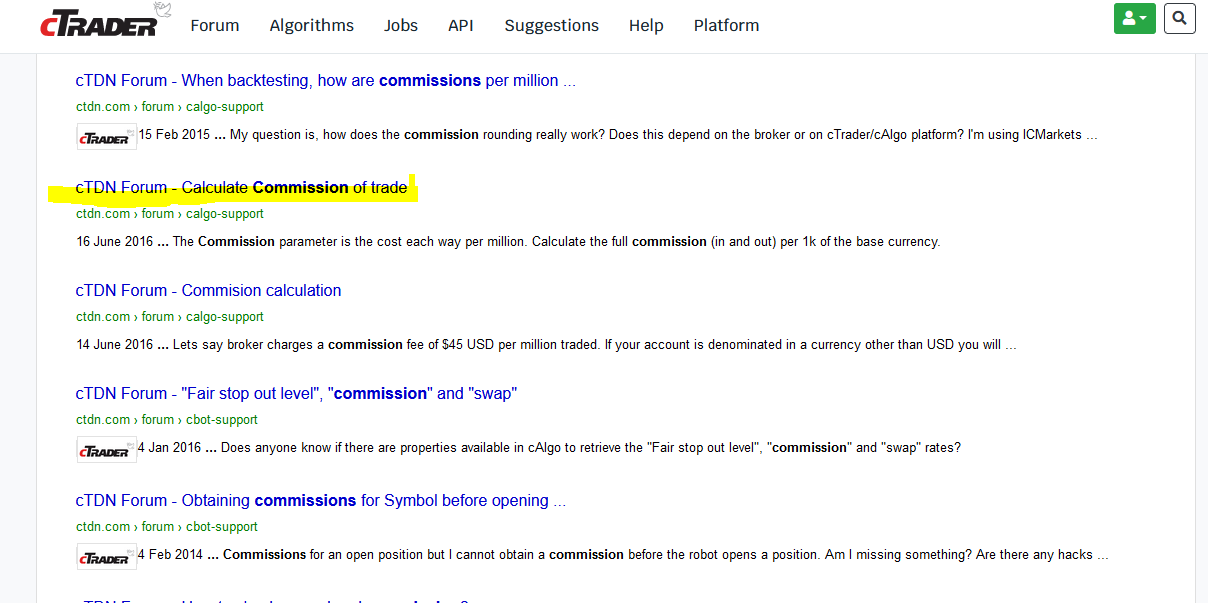Select Jobs in the navigation bar
Image resolution: width=1208 pixels, height=603 pixels.
pos(401,25)
